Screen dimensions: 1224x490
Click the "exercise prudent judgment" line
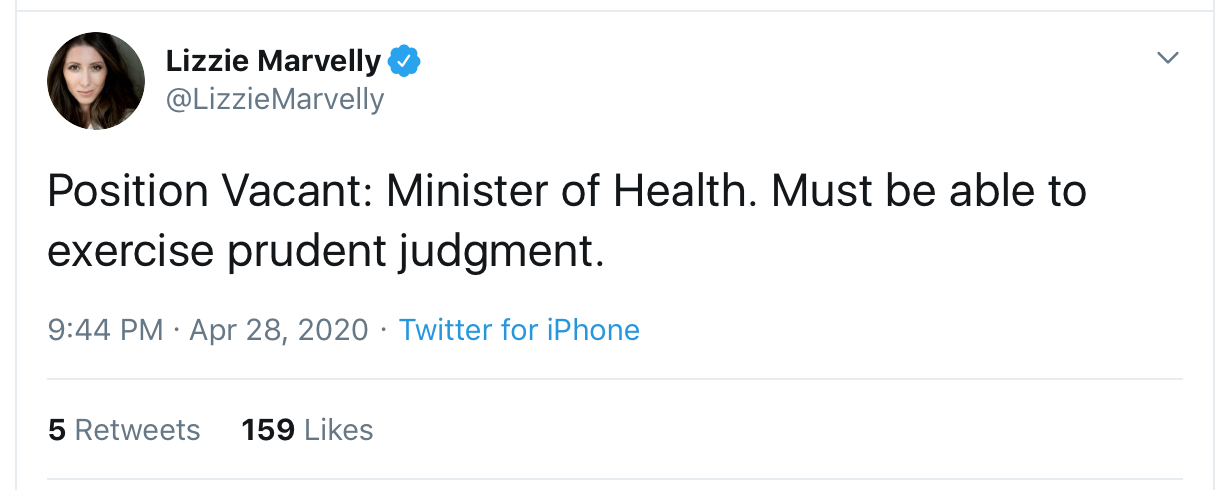pos(326,252)
